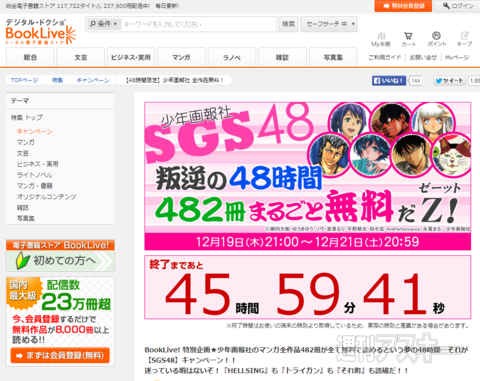Viewport: 480px width, 381px height.
Task: Click the 初めての方へ banner
Action: [60, 255]
